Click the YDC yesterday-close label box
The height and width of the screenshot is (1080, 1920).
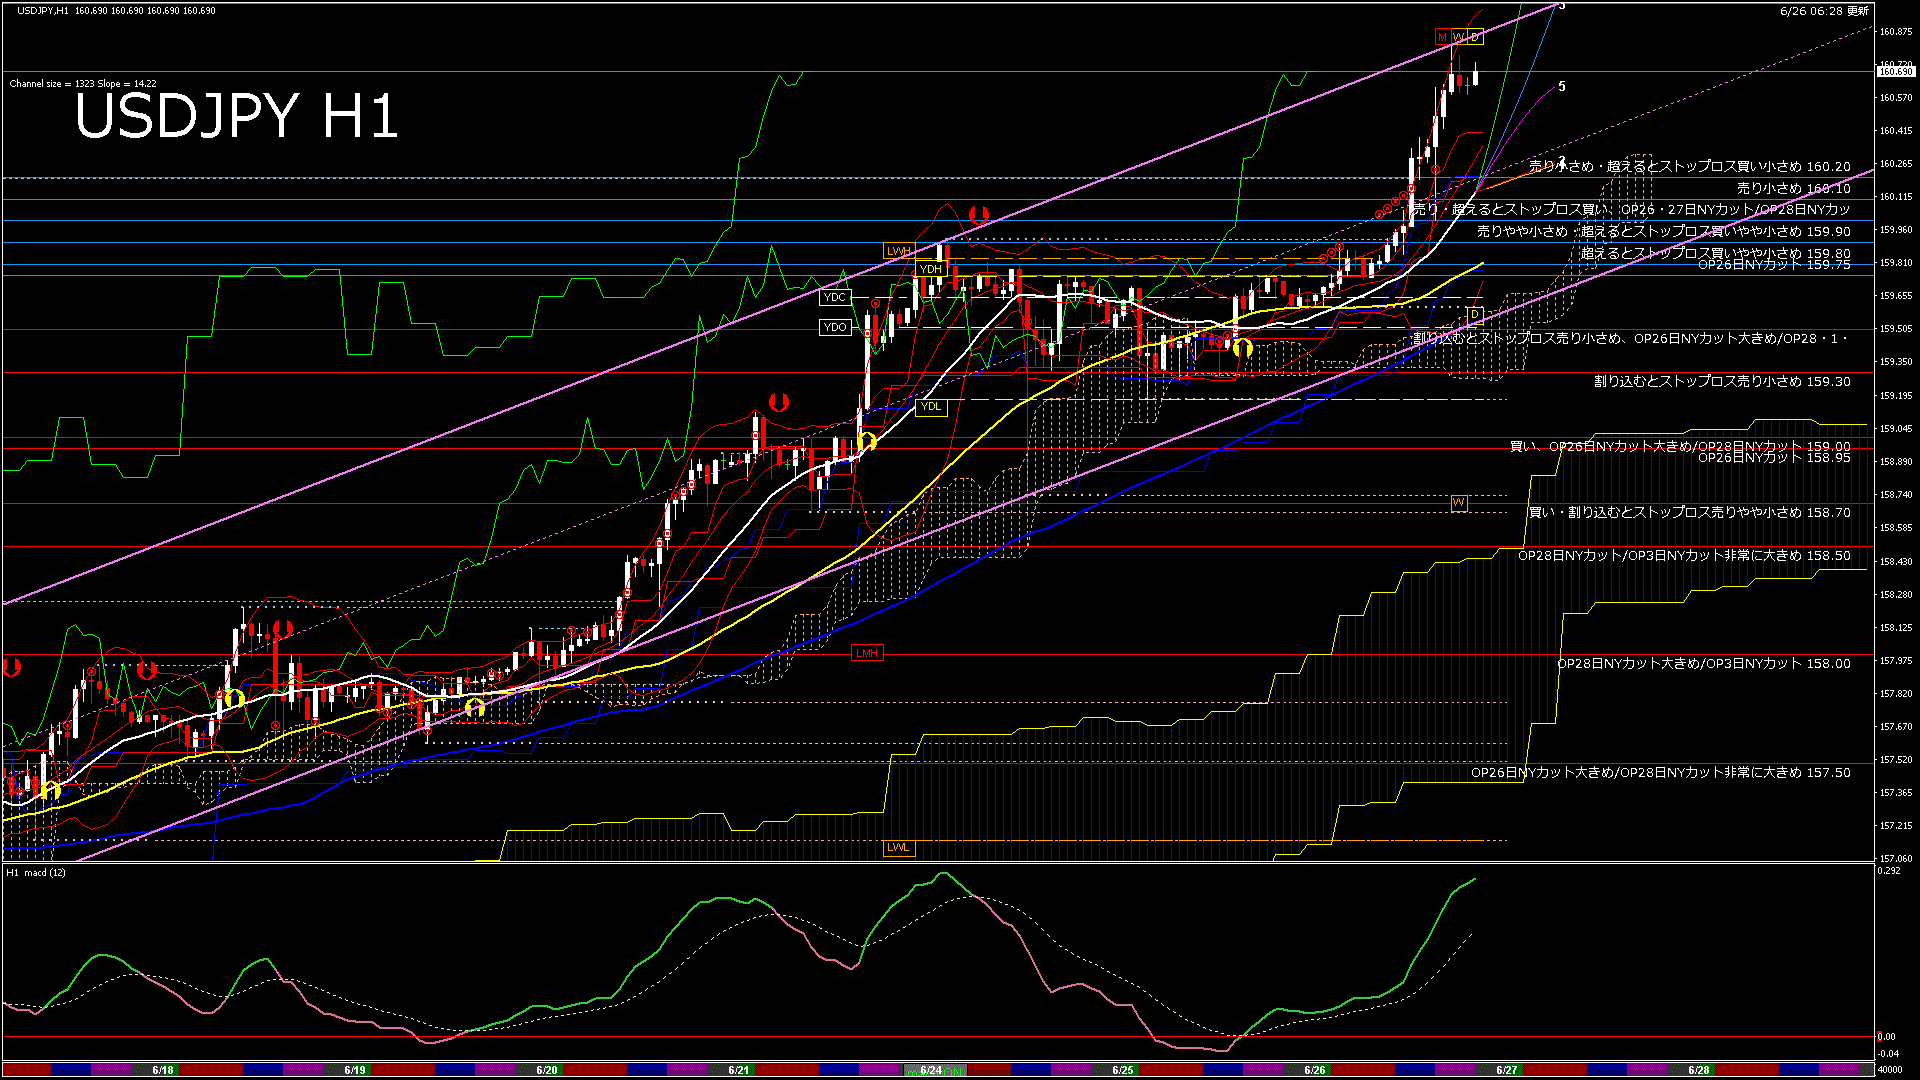834,297
